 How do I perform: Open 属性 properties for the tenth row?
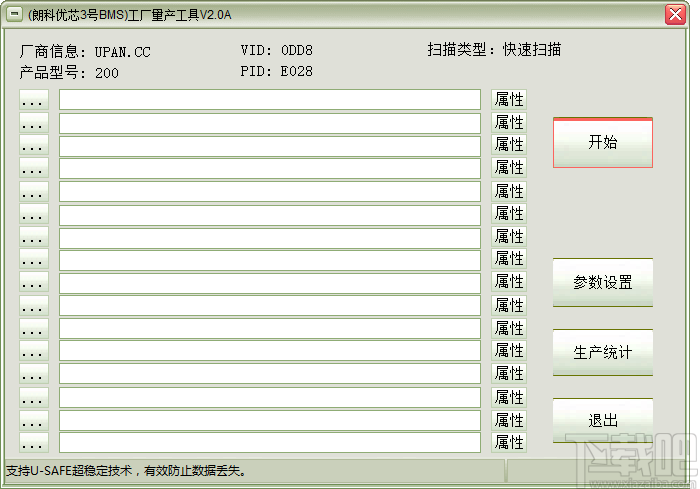[509, 305]
